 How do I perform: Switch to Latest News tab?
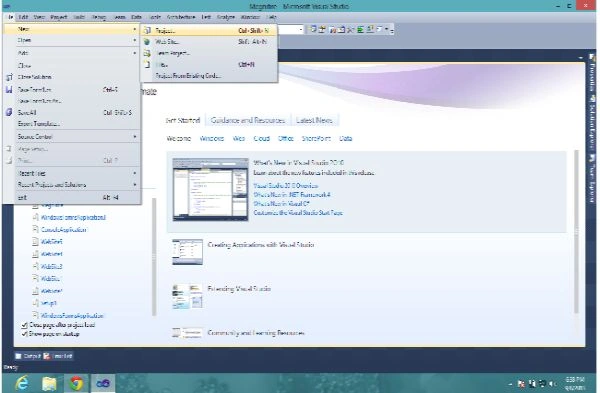[x=314, y=120]
